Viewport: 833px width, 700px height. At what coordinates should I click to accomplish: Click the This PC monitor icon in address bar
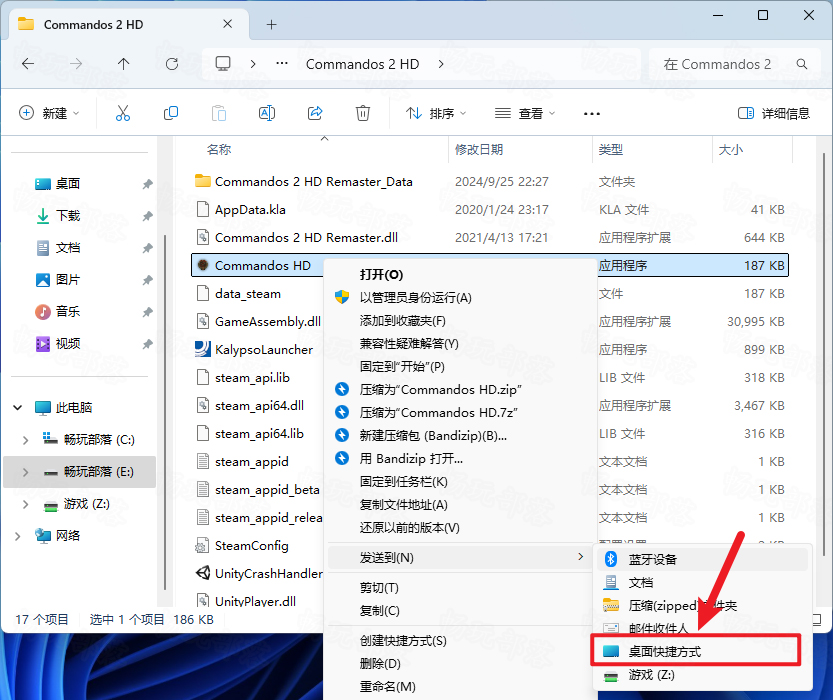223,64
